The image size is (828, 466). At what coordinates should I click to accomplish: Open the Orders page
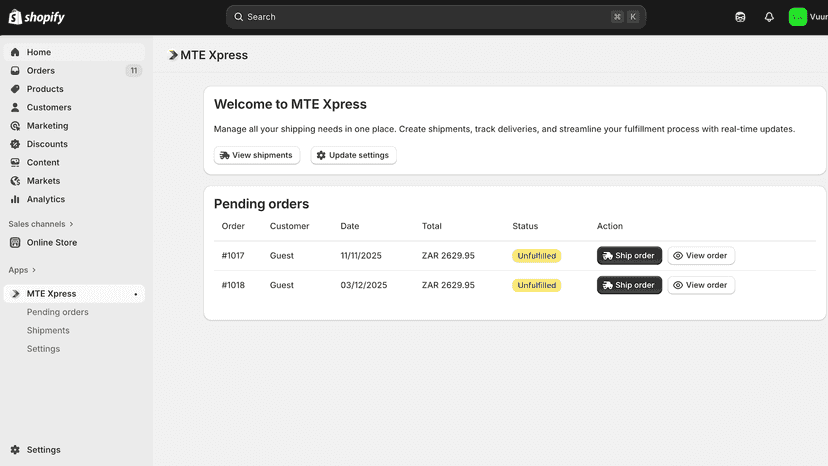coord(74,71)
